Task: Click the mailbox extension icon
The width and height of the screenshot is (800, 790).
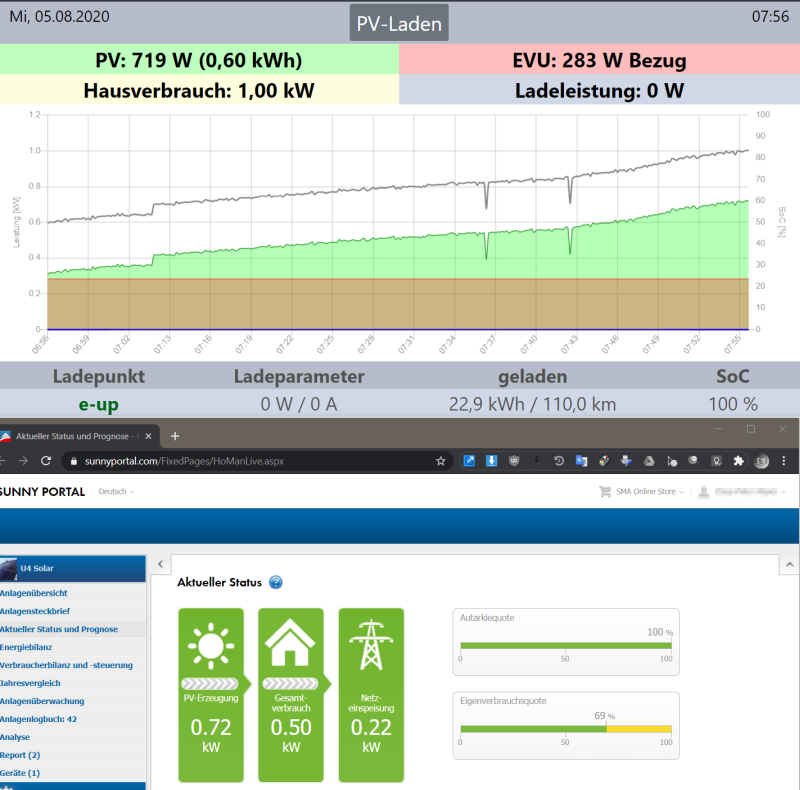Action: 604,461
